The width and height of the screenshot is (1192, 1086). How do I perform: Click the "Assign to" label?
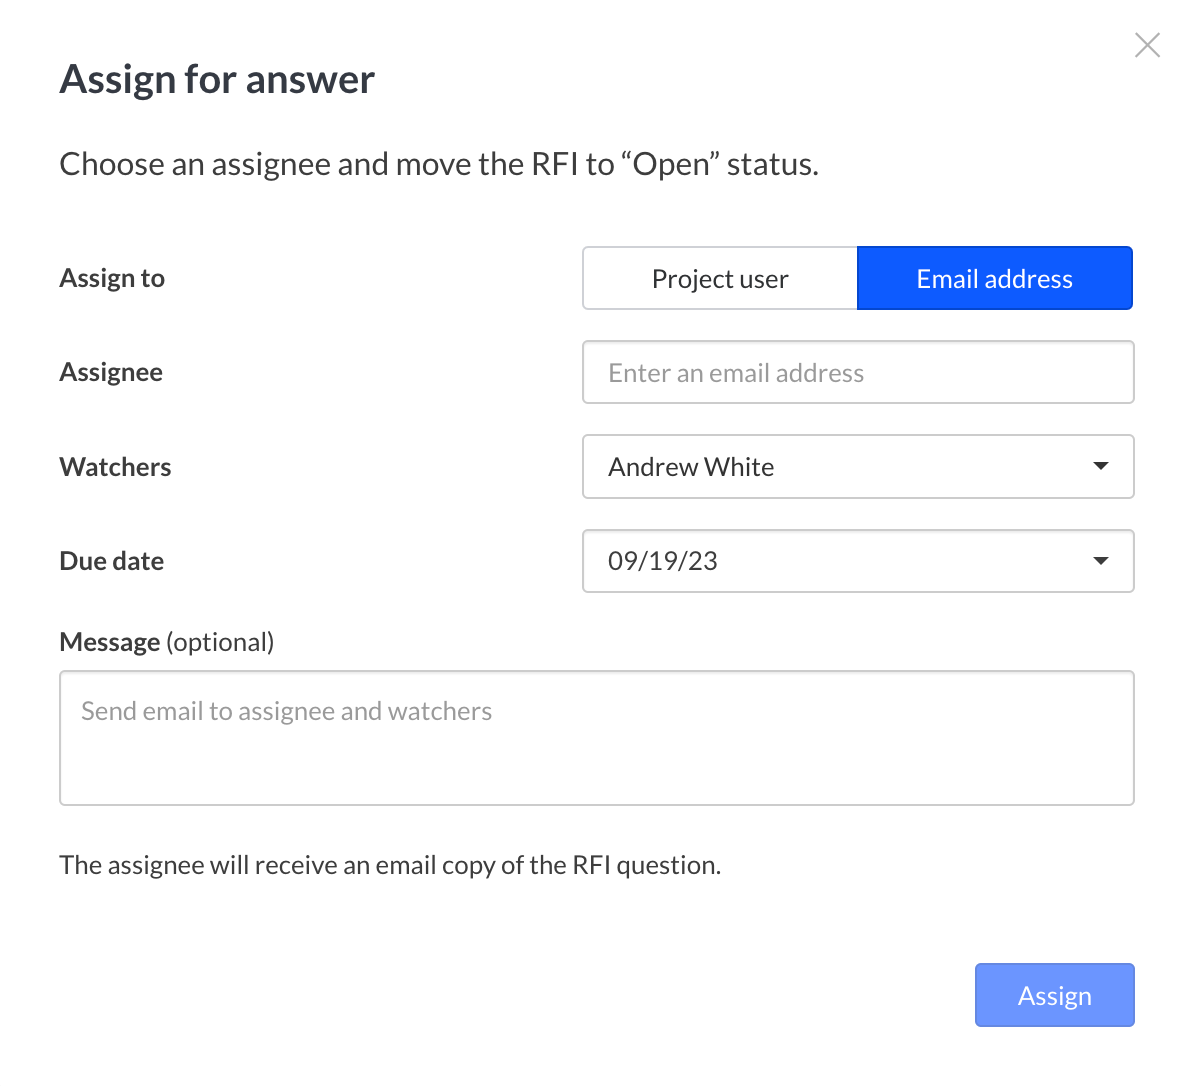pos(112,278)
